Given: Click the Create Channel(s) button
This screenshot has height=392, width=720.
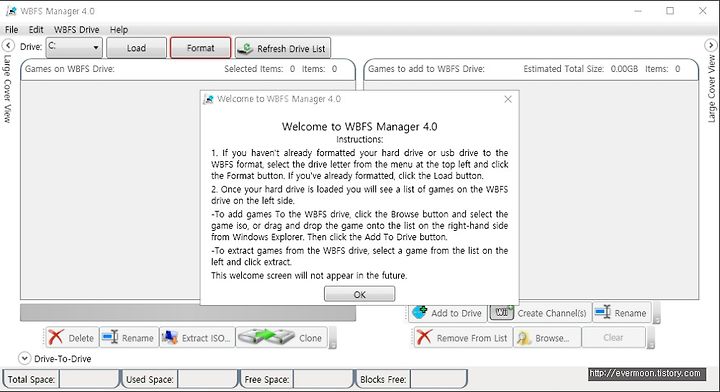Looking at the screenshot, I should tap(540, 313).
